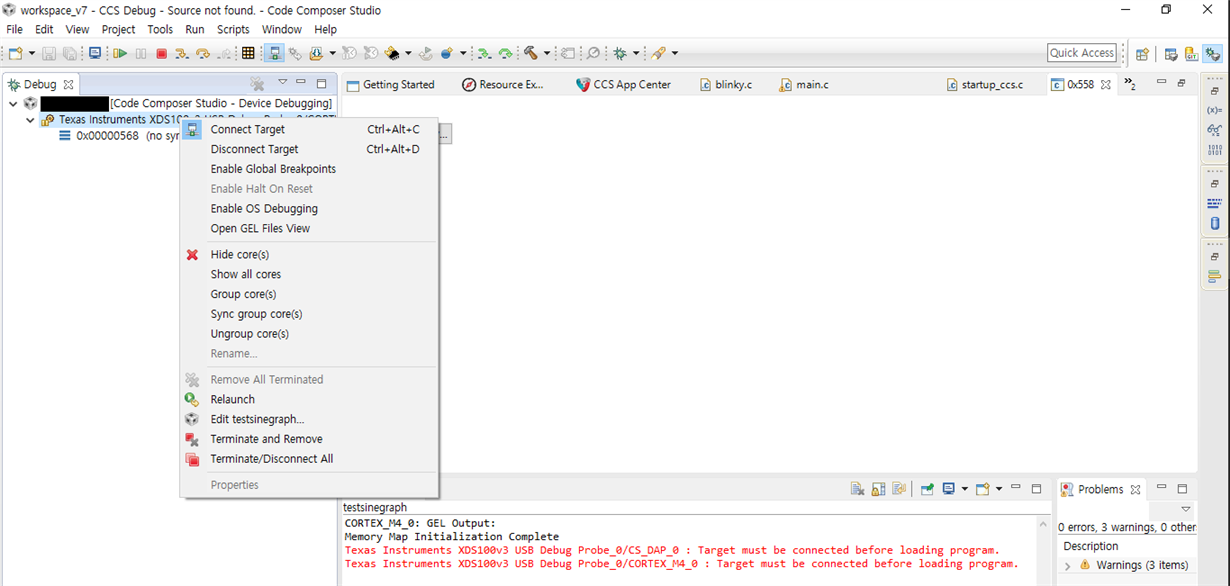Switch to the CCS Debug perspective icon
1230x586 pixels.
(x=1213, y=54)
